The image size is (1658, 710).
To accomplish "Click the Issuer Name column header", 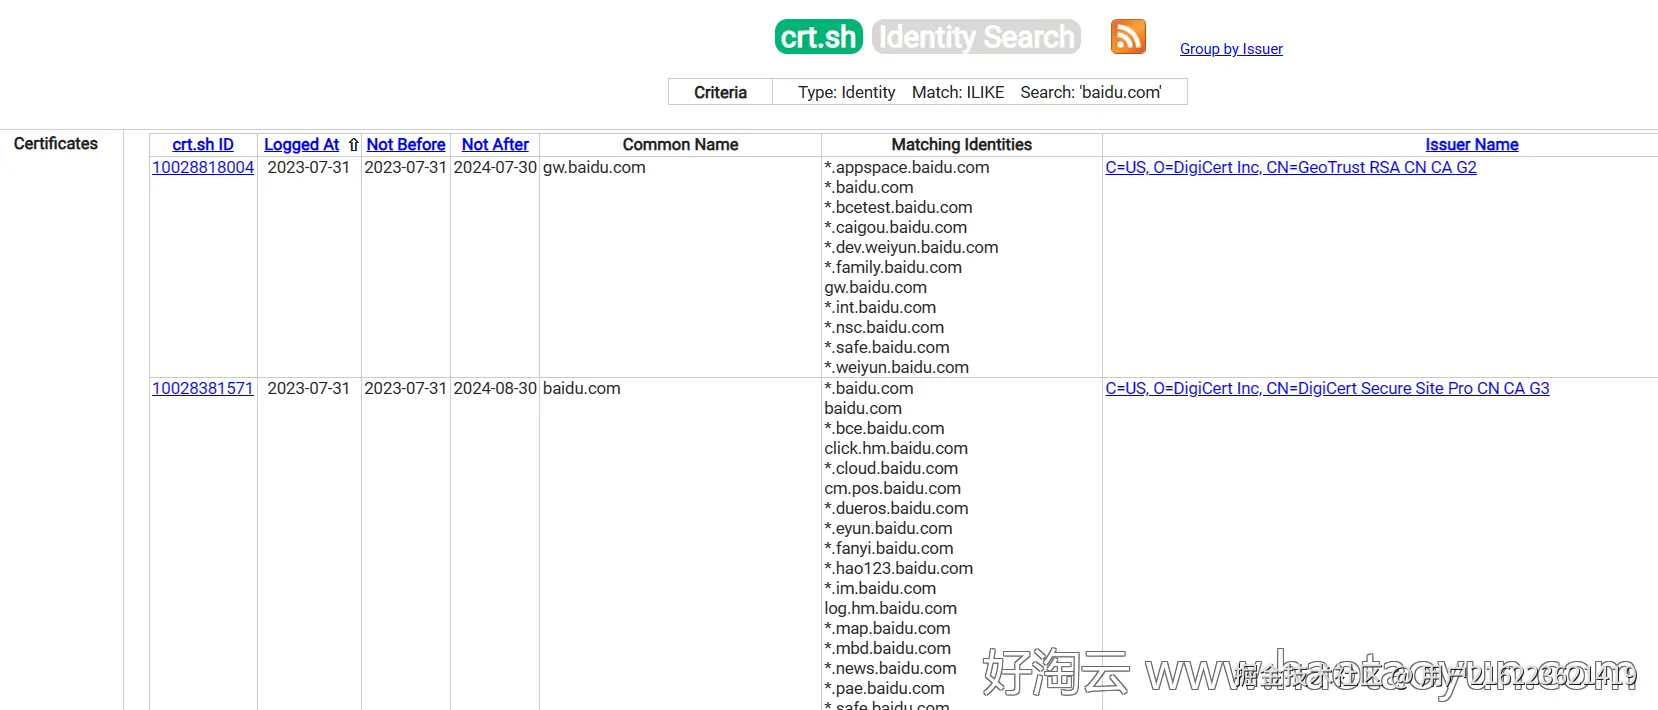I will point(1471,145).
